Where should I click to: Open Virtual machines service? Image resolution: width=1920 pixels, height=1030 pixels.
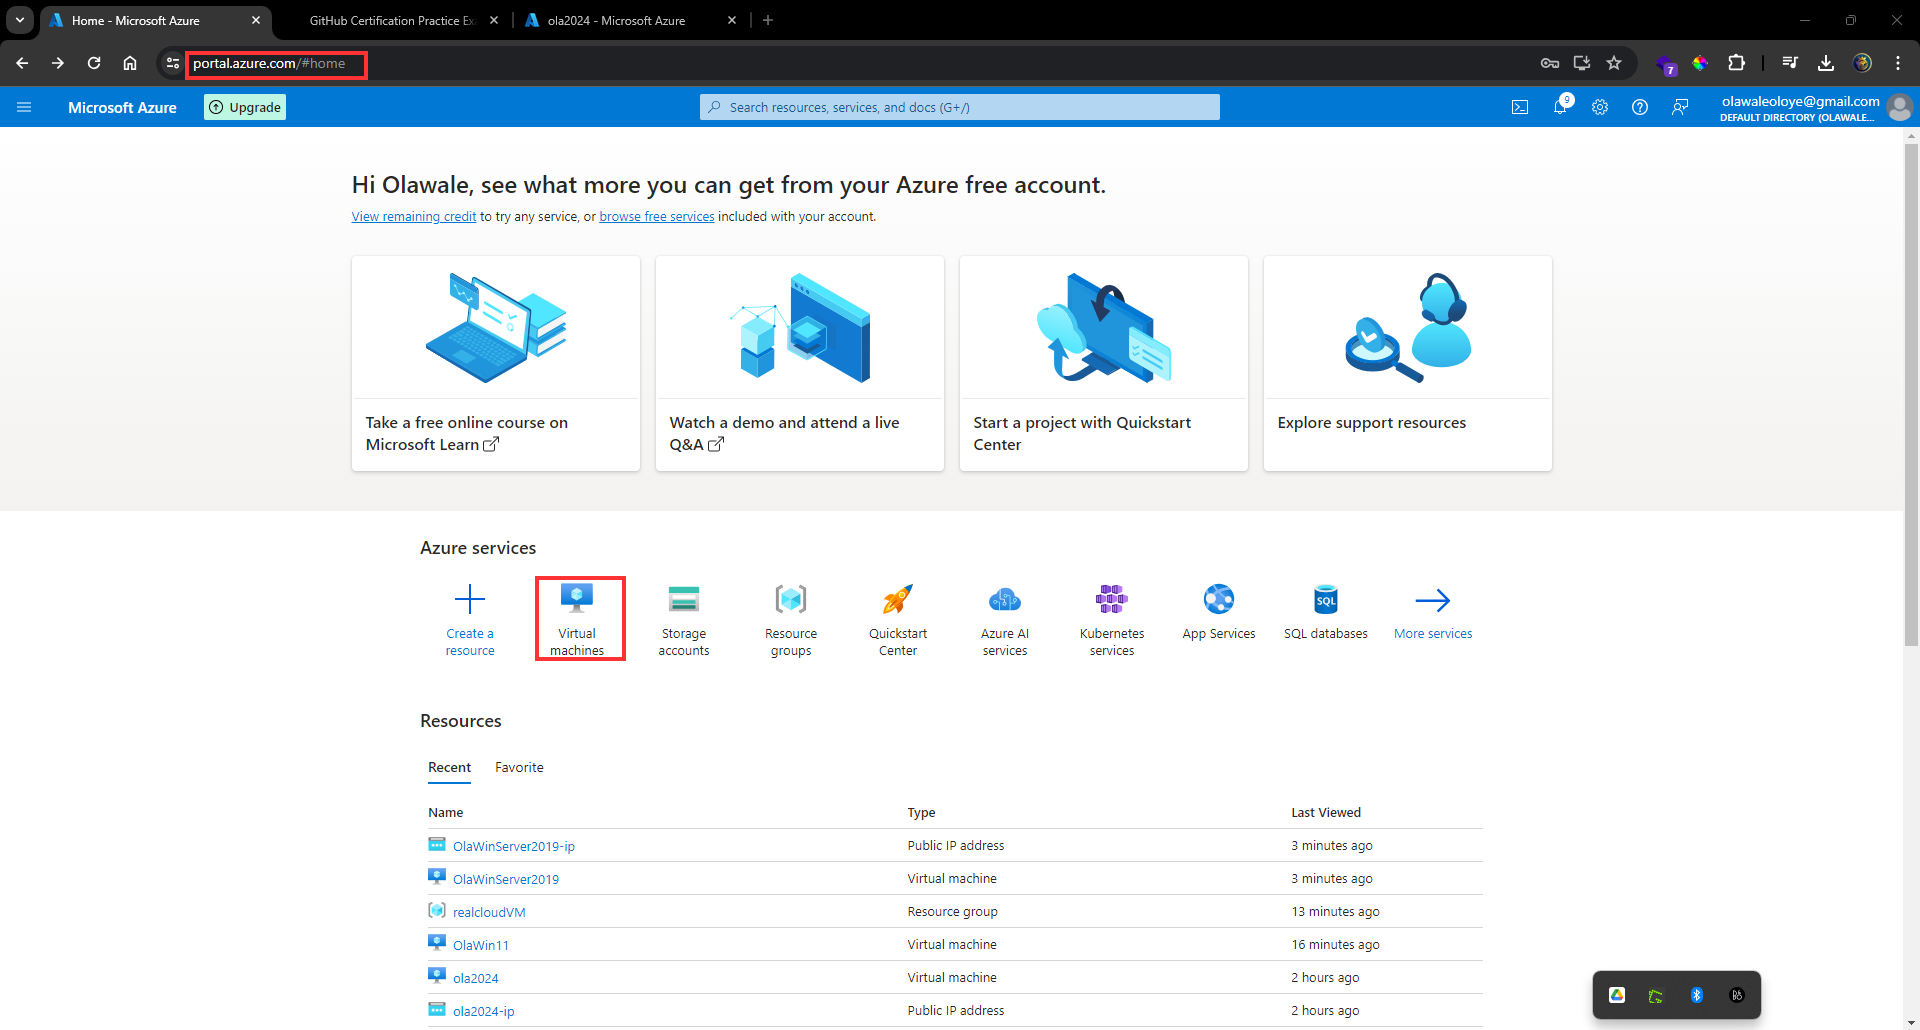point(577,619)
